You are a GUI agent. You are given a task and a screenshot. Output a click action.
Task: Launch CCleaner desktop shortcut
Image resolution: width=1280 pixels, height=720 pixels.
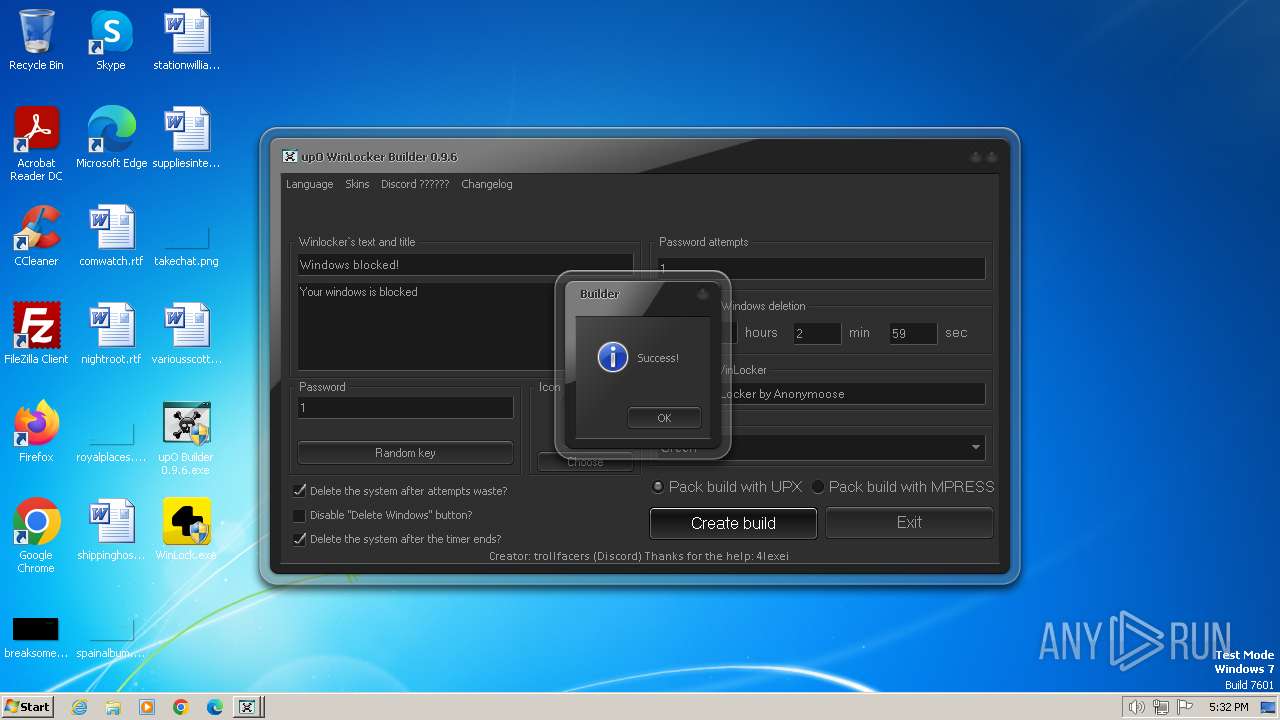(36, 237)
